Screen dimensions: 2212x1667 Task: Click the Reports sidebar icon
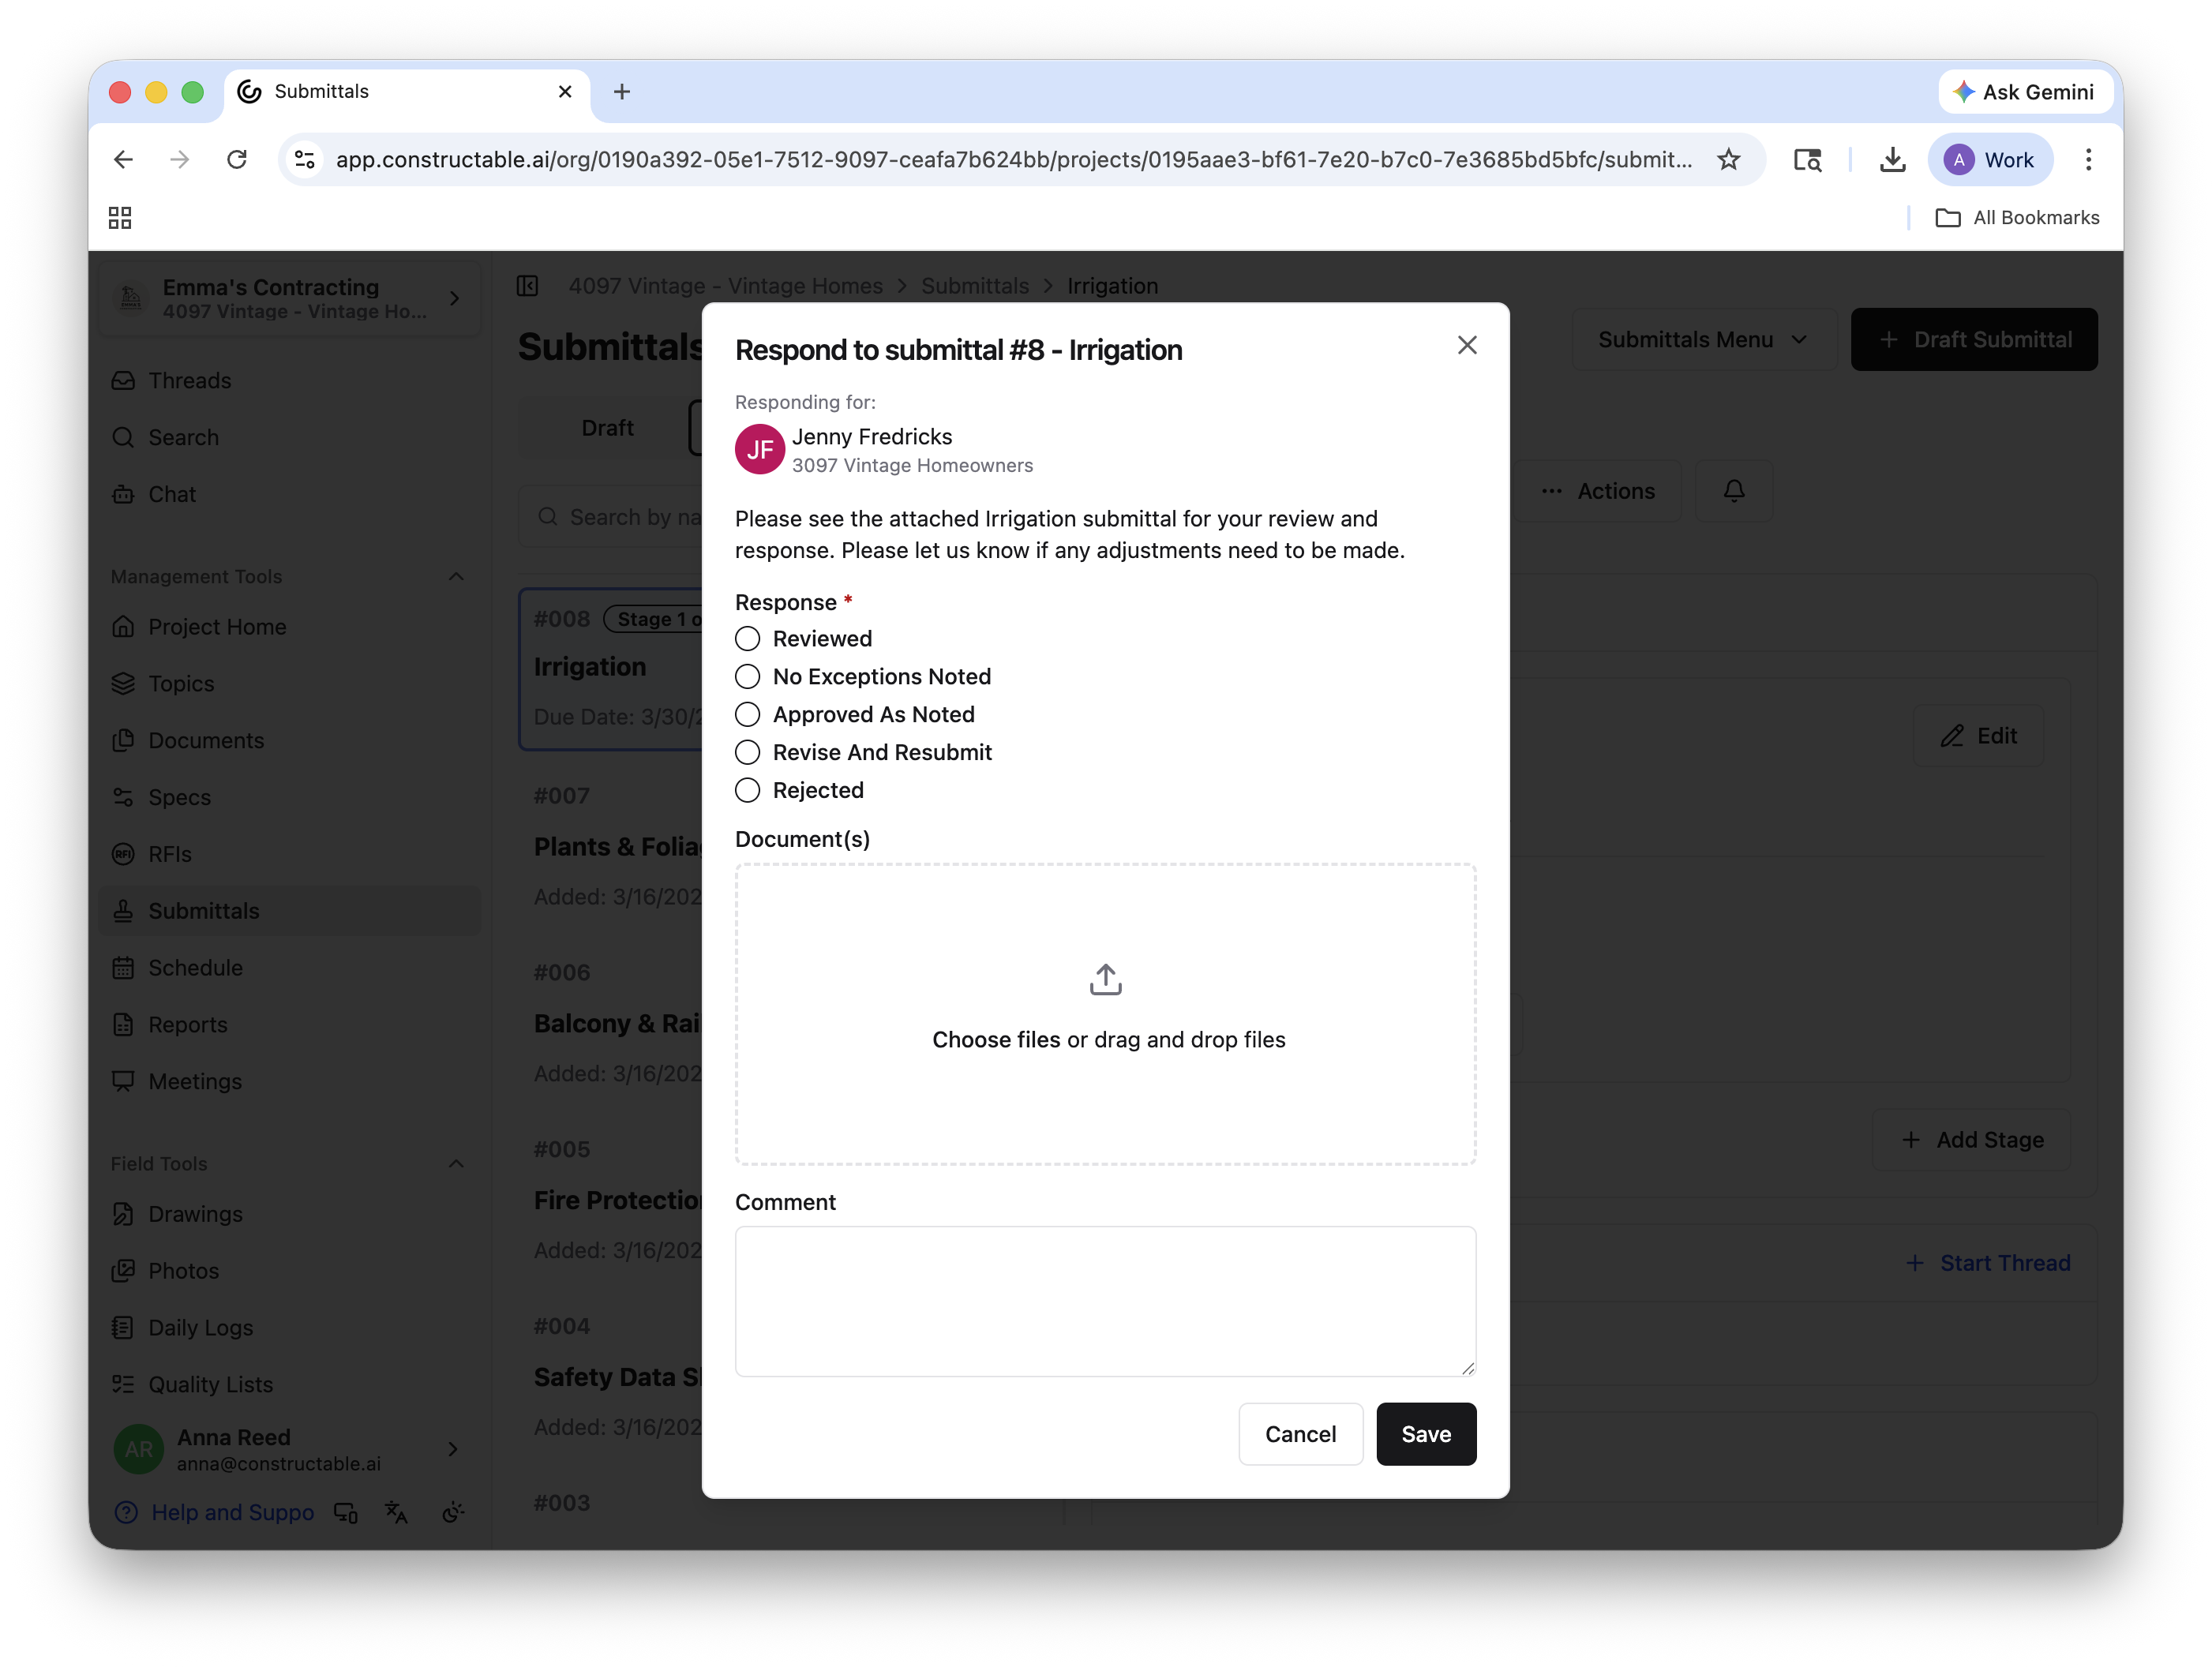[x=123, y=1025]
